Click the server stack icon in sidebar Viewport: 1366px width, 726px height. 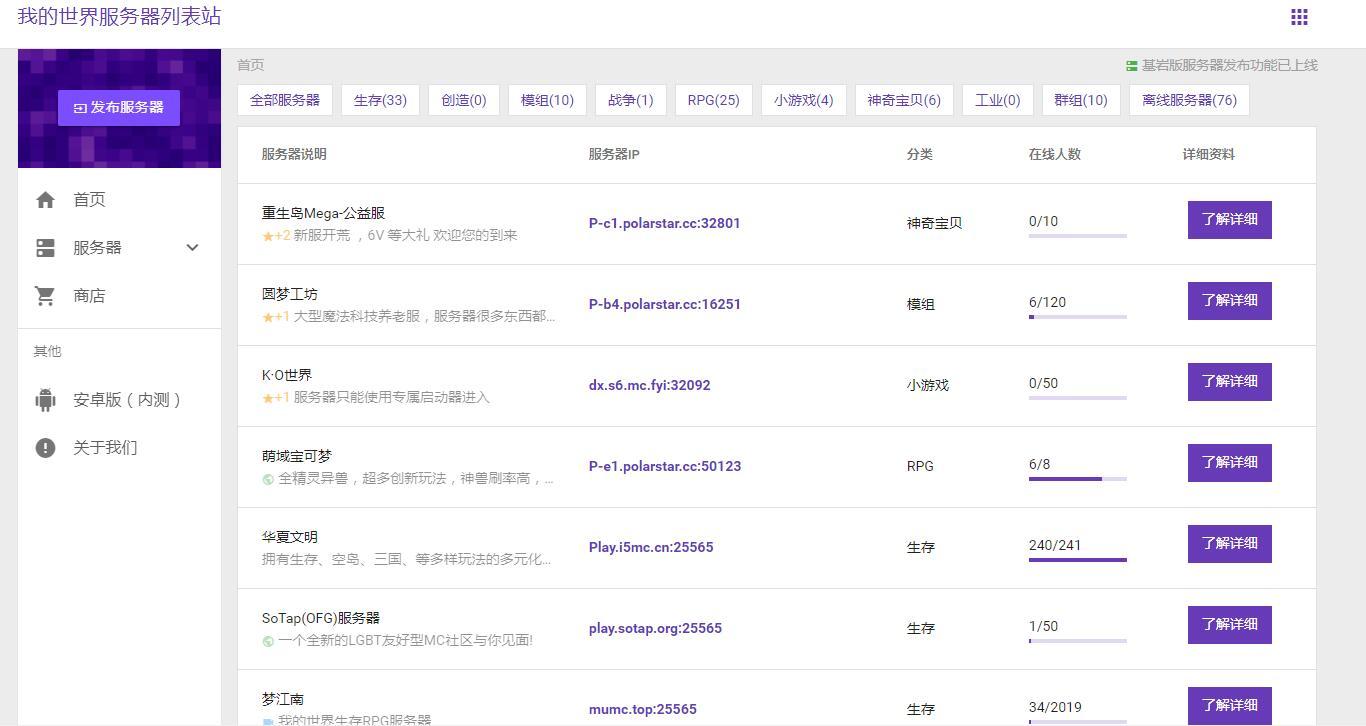pos(45,248)
